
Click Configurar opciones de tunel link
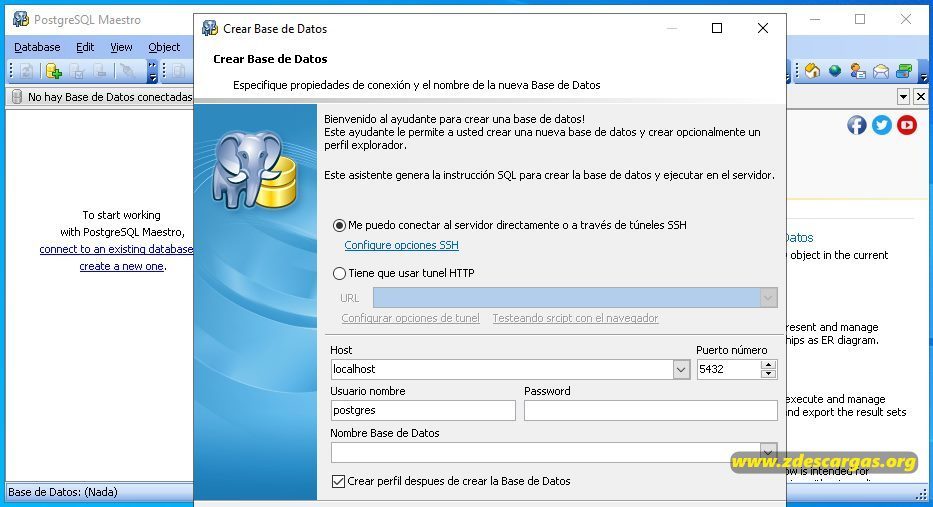pyautogui.click(x=410, y=318)
